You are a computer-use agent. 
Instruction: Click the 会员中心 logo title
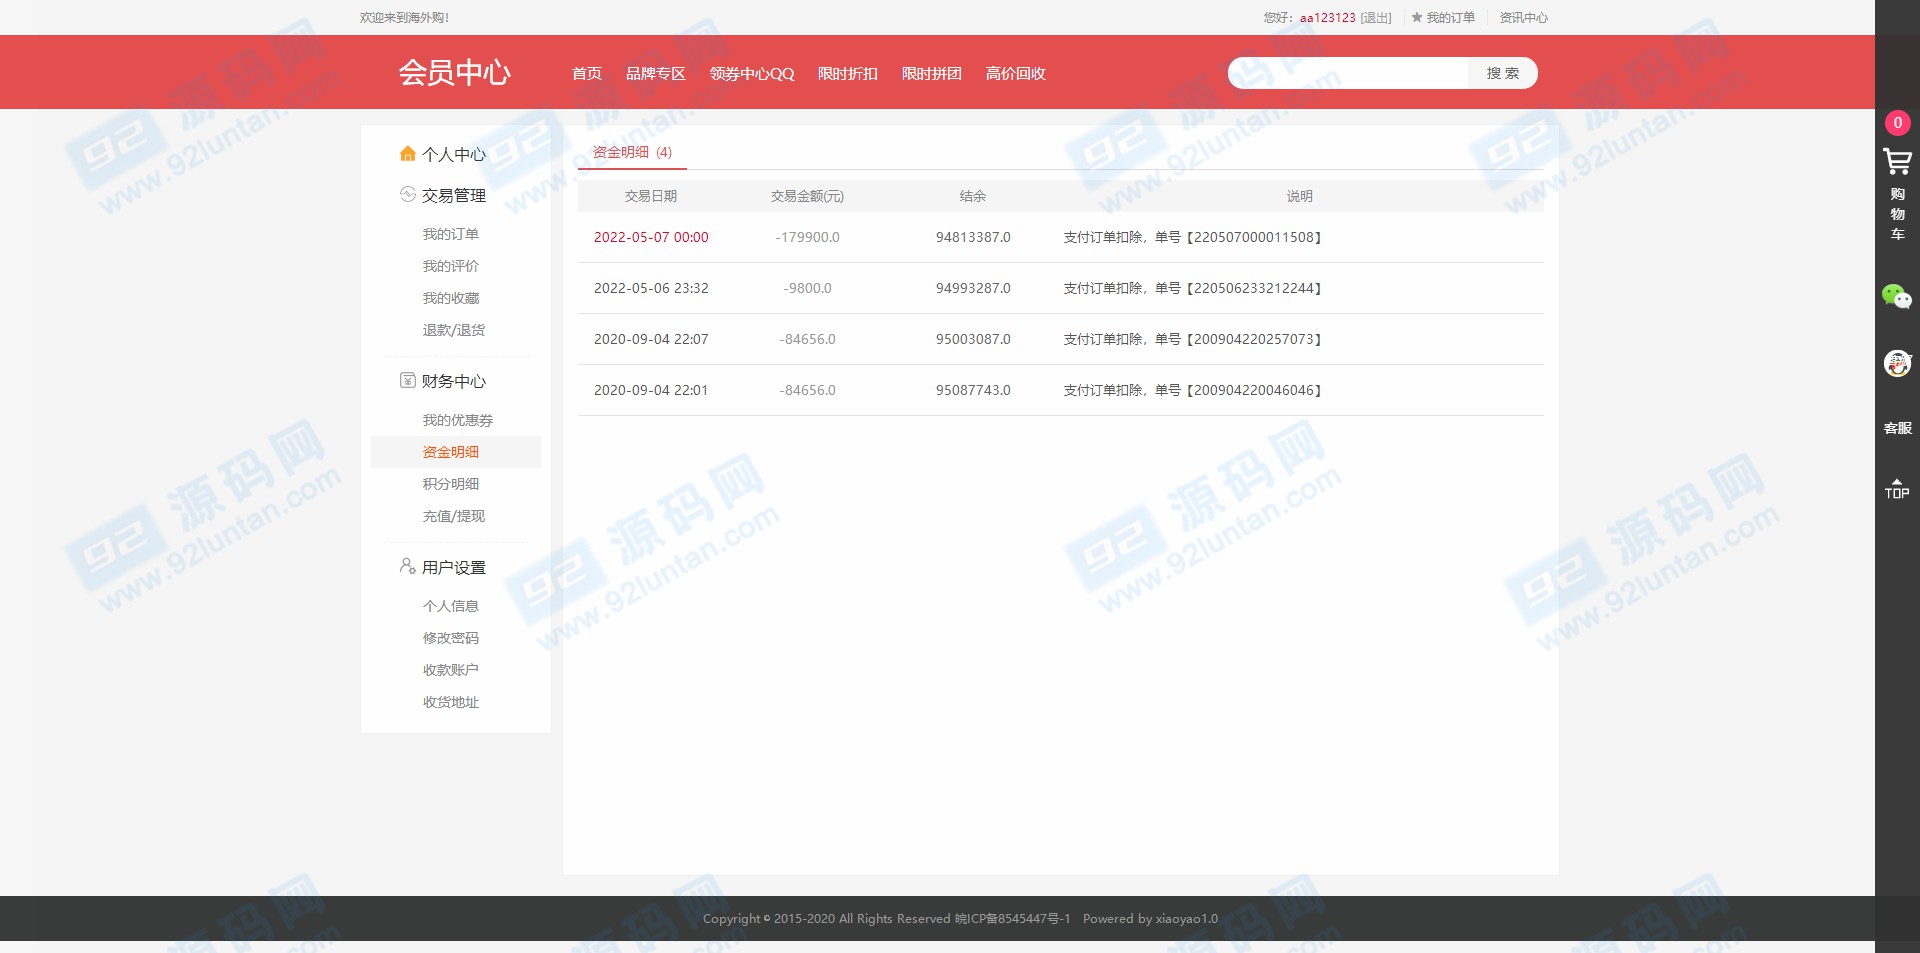pos(455,72)
